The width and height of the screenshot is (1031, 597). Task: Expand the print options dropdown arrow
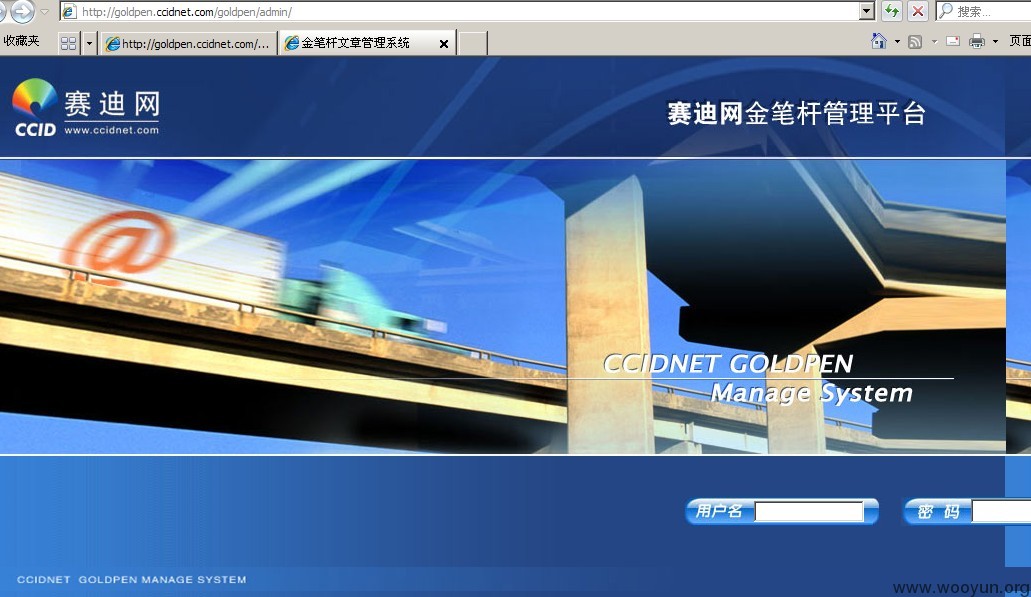pyautogui.click(x=995, y=41)
